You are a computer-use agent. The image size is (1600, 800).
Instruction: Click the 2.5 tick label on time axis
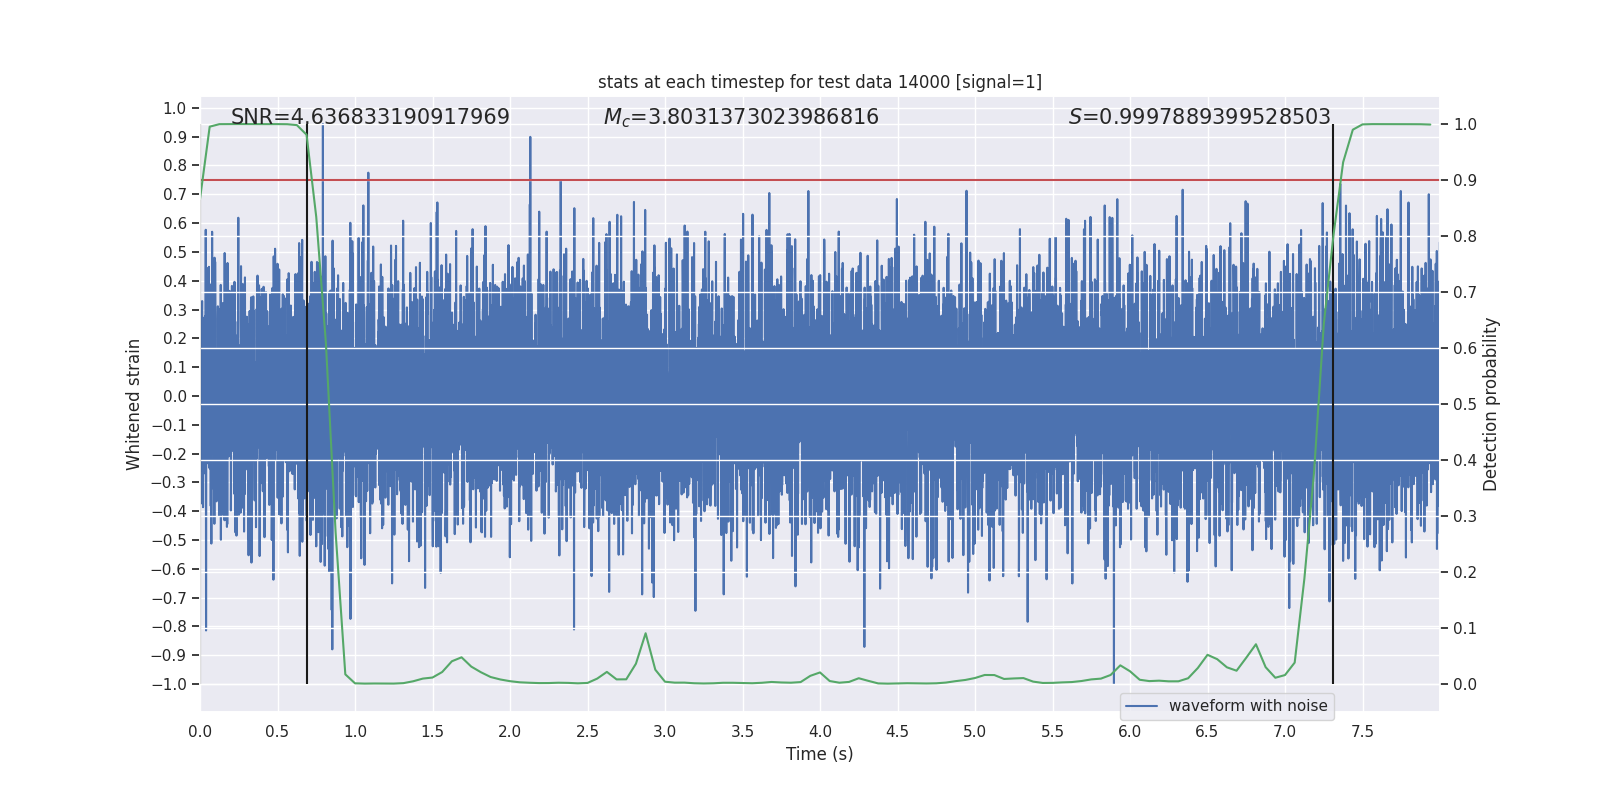coord(587,732)
